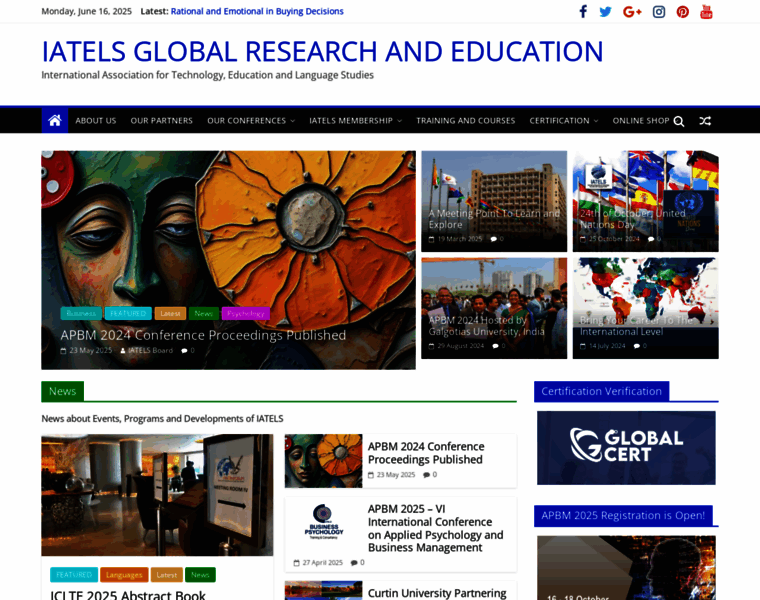Open the search magnifier icon
Screen dimensions: 760x600
(x=679, y=121)
